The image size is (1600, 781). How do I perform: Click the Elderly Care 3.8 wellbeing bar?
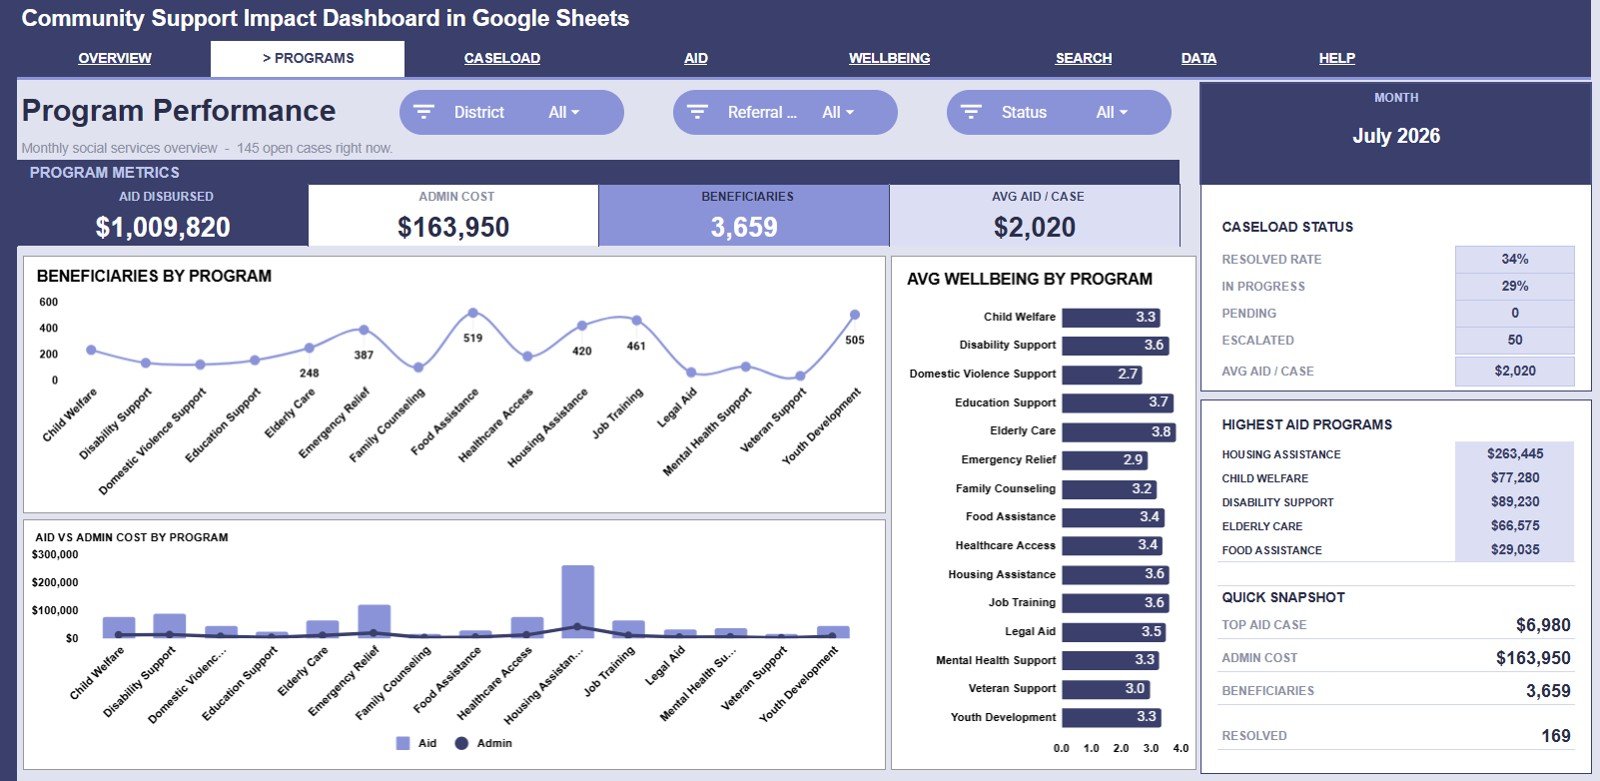tap(1119, 432)
